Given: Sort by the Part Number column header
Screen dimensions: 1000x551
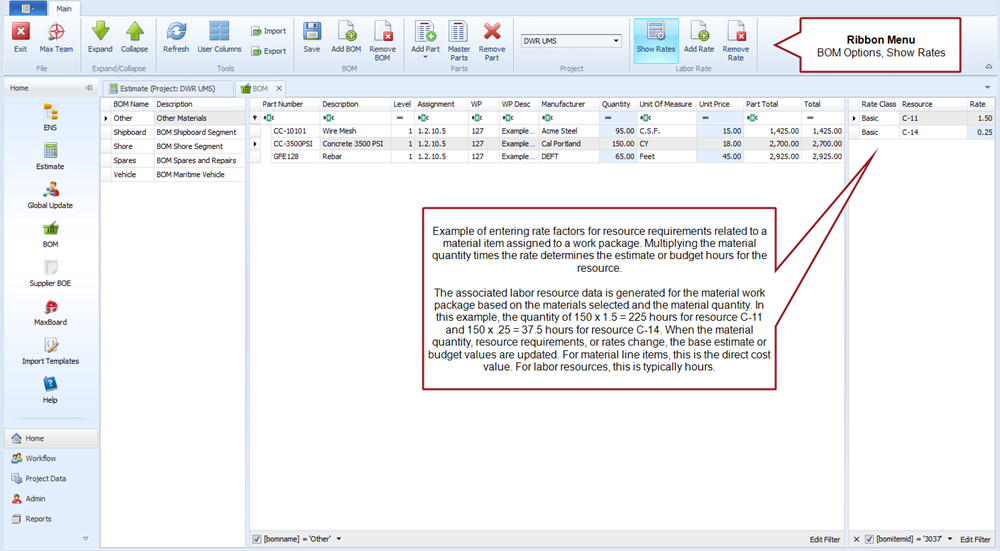Looking at the screenshot, I should 283,104.
